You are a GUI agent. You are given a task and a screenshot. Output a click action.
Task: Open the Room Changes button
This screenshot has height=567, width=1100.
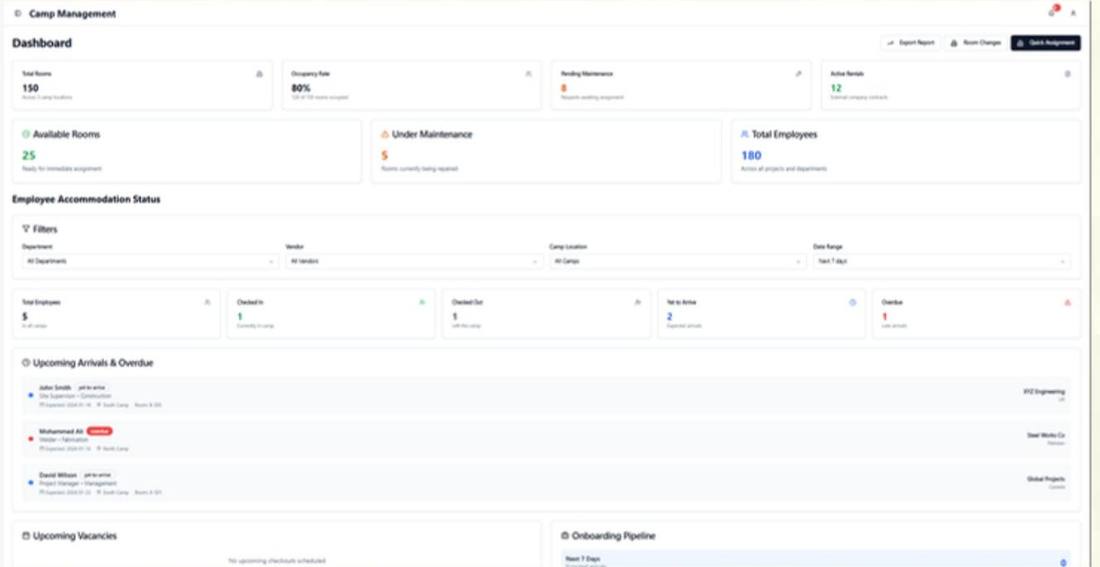pyautogui.click(x=976, y=43)
